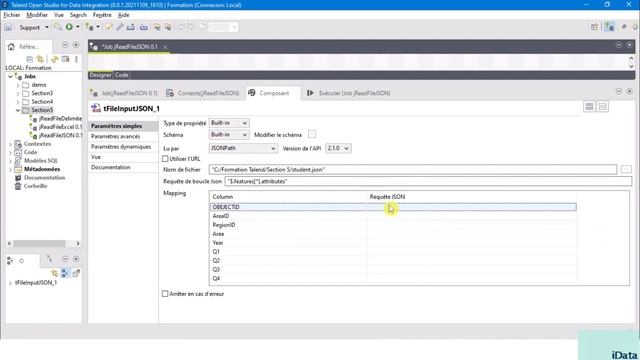
Task: Open the Schéma Built-in dropdown
Action: [229, 135]
